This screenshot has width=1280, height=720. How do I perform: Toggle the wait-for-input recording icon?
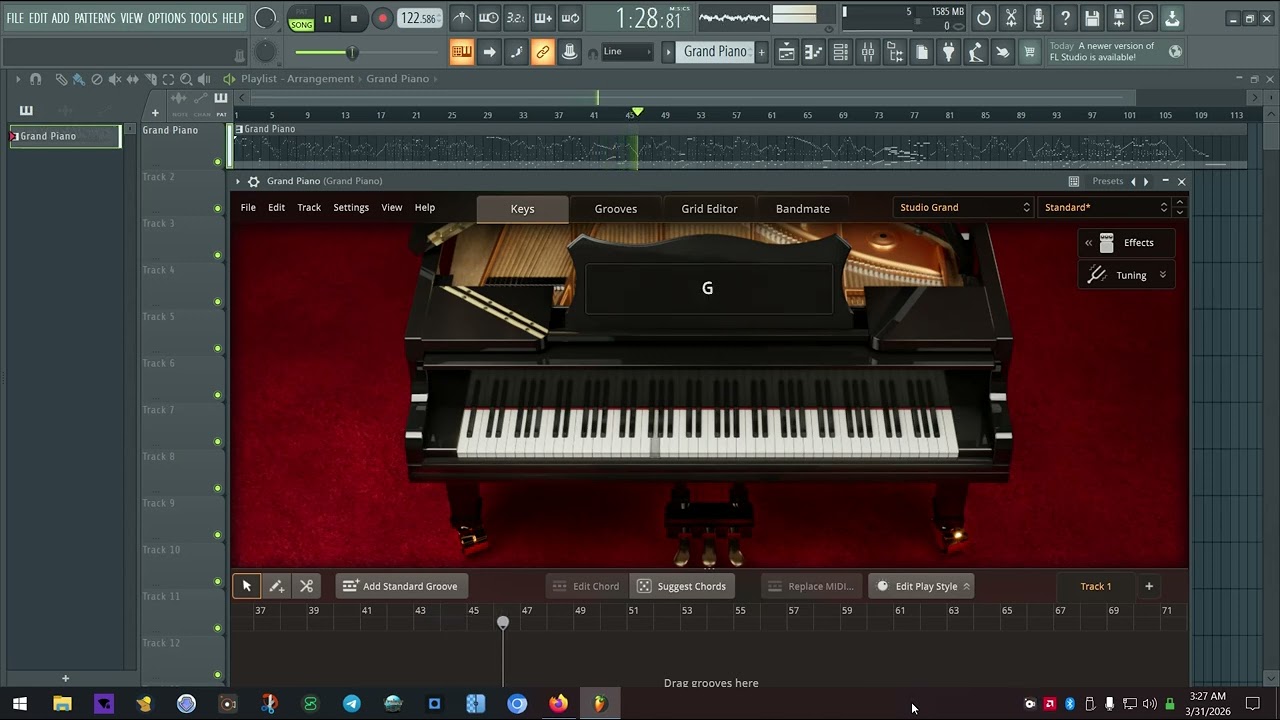[x=489, y=18]
